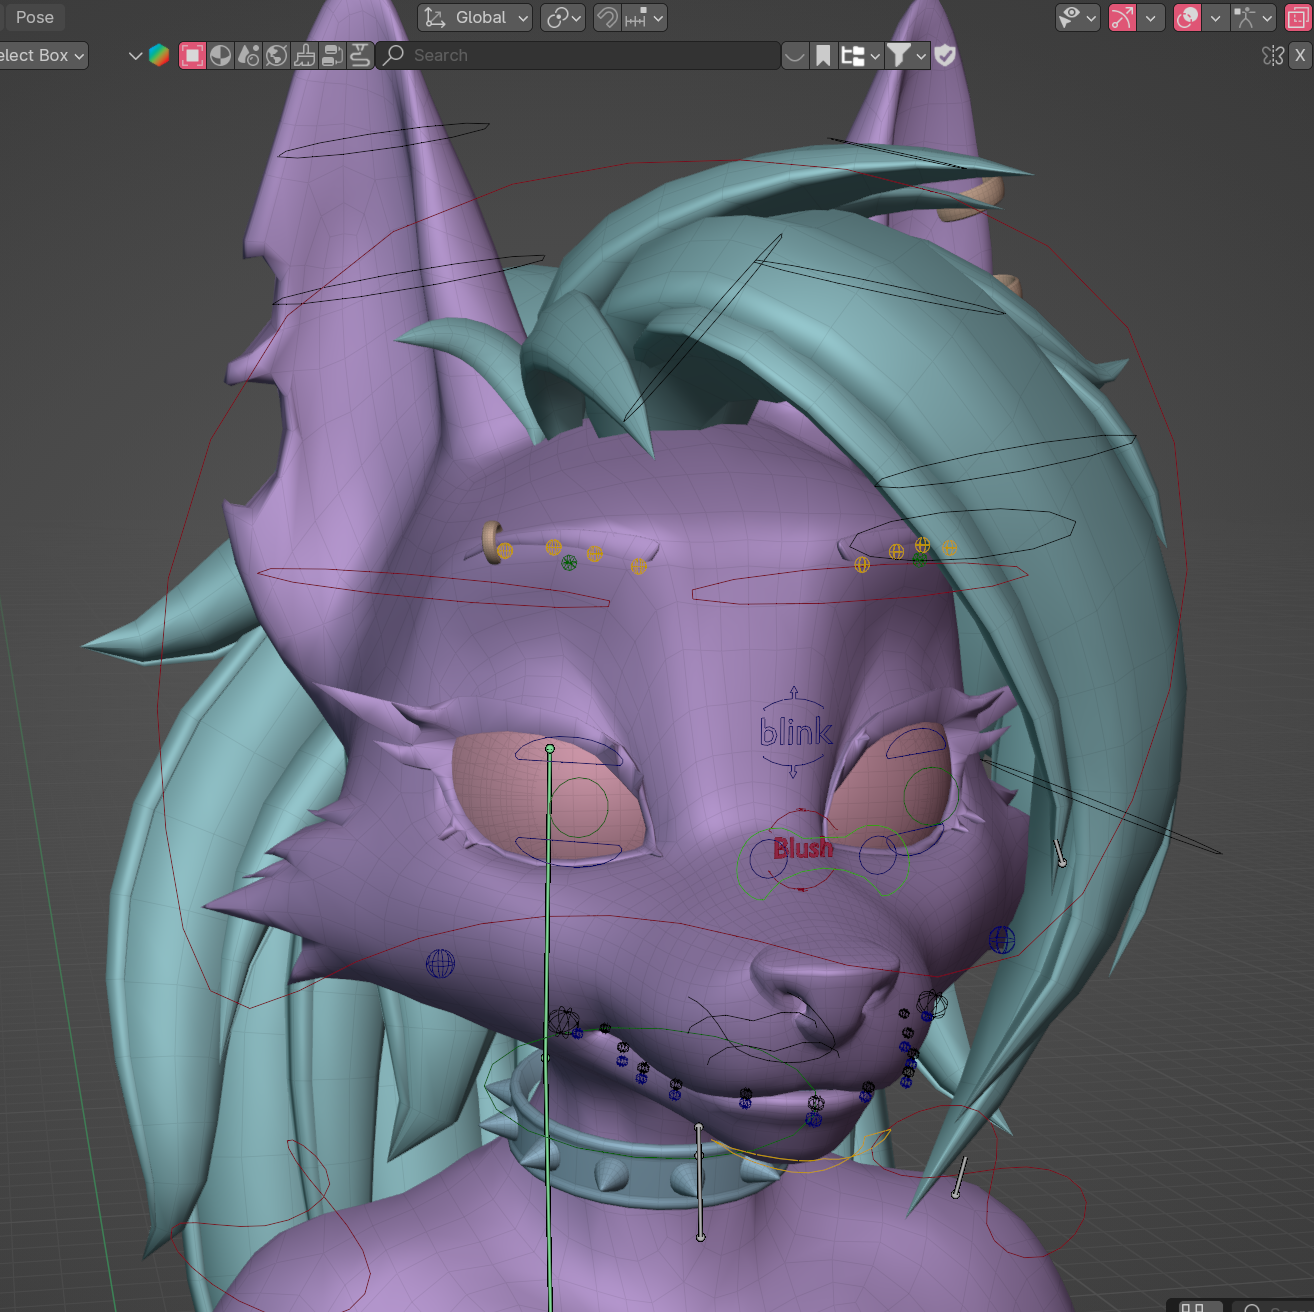Click the curved-line icon after the search field
The width and height of the screenshot is (1314, 1312).
pyautogui.click(x=795, y=56)
